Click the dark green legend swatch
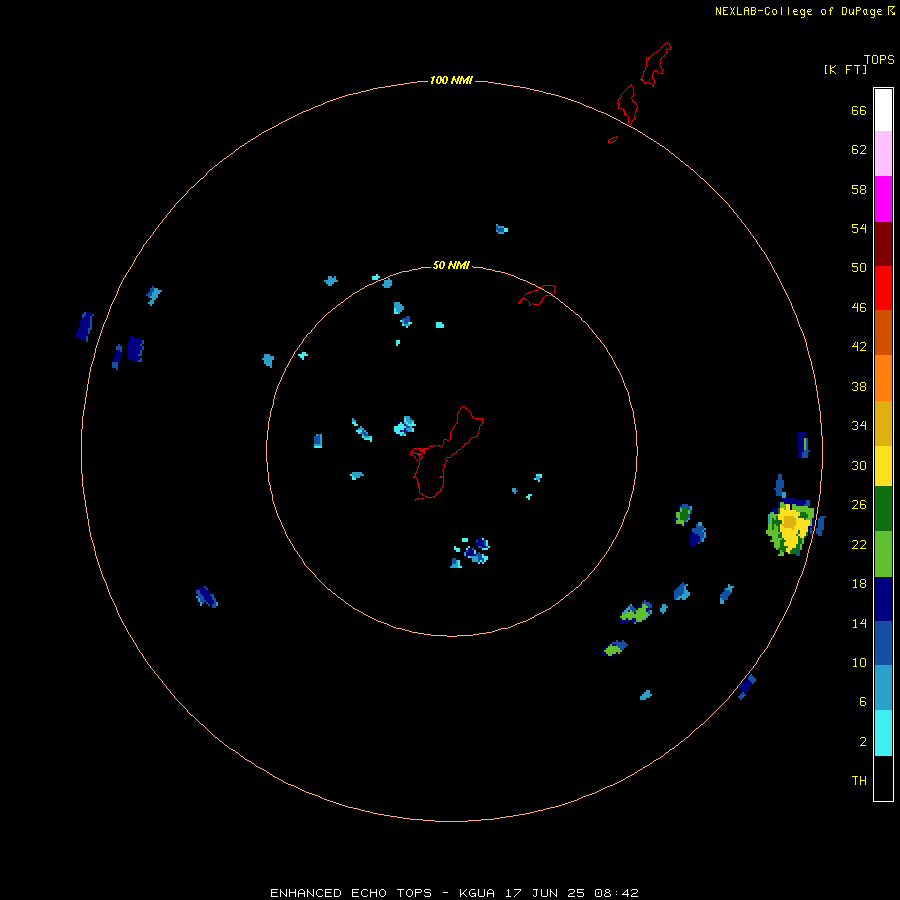This screenshot has height=900, width=900. (883, 509)
